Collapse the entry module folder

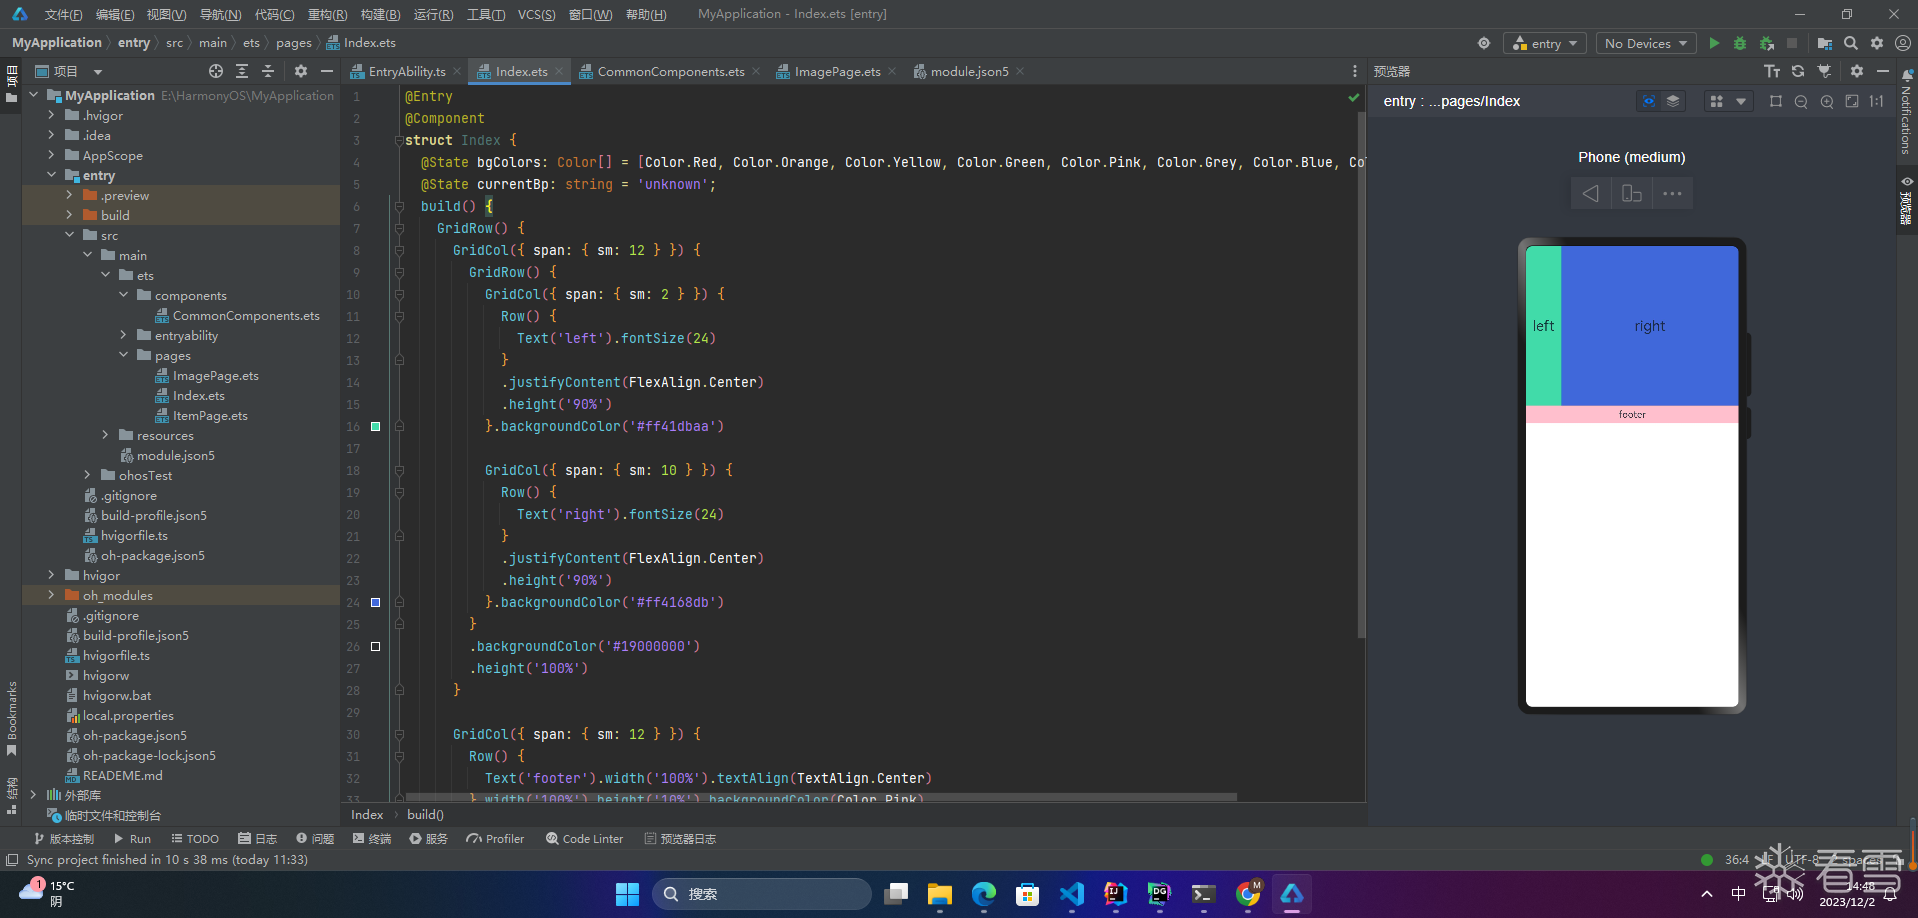pyautogui.click(x=52, y=175)
